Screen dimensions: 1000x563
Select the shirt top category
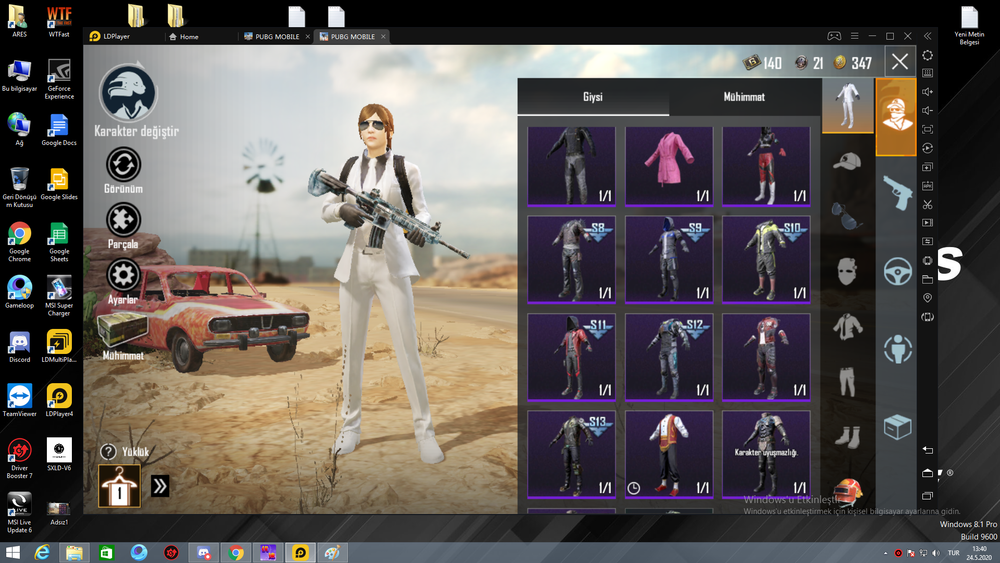pos(848,326)
